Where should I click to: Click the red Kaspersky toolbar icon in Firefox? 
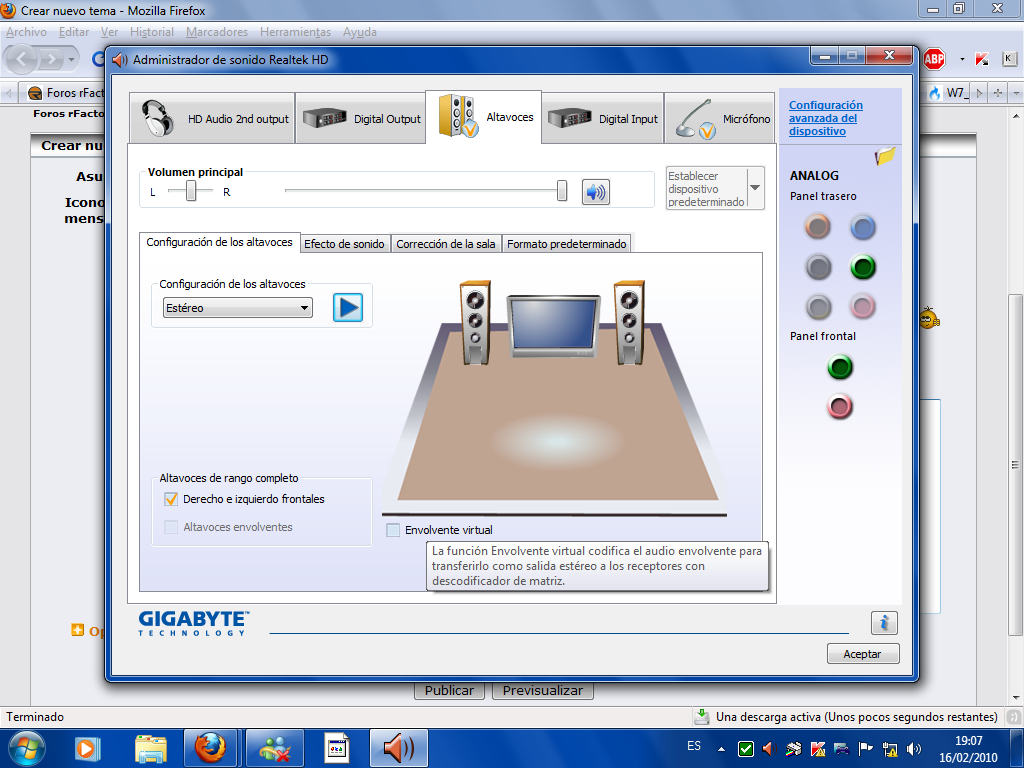pyautogui.click(x=982, y=59)
